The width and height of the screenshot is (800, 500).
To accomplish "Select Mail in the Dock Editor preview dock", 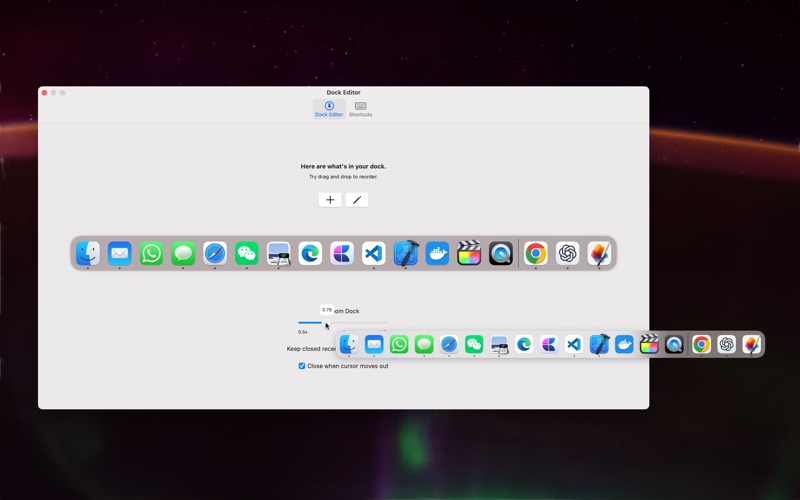I will pyautogui.click(x=119, y=253).
